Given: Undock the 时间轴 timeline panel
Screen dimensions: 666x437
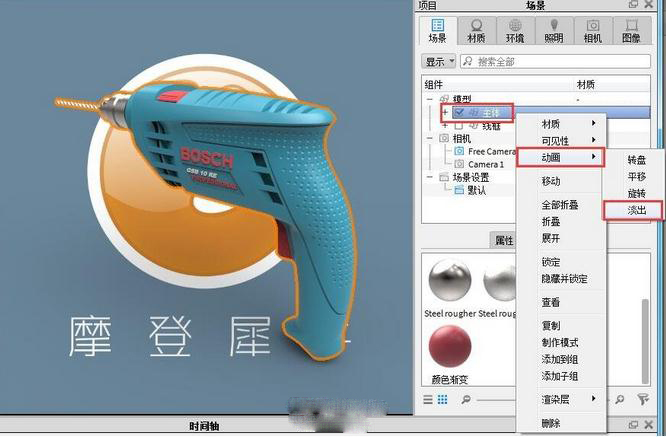Looking at the screenshot, I should pyautogui.click(x=633, y=424).
